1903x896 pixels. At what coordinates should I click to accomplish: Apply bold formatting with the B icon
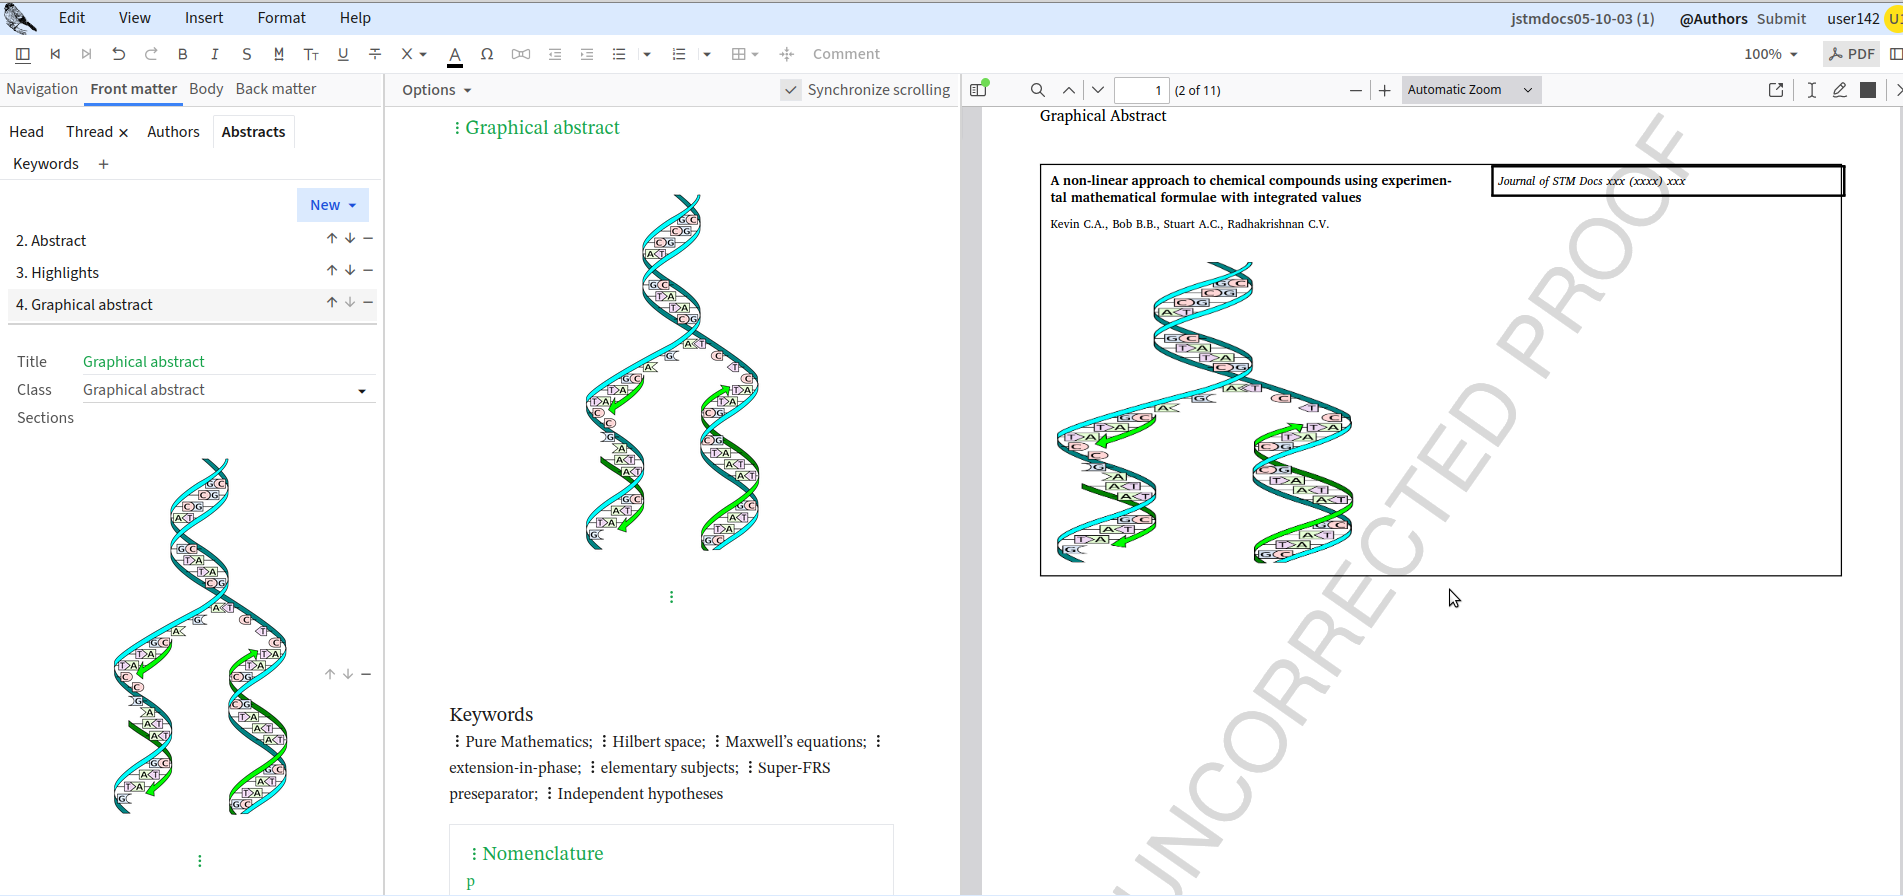(x=182, y=54)
